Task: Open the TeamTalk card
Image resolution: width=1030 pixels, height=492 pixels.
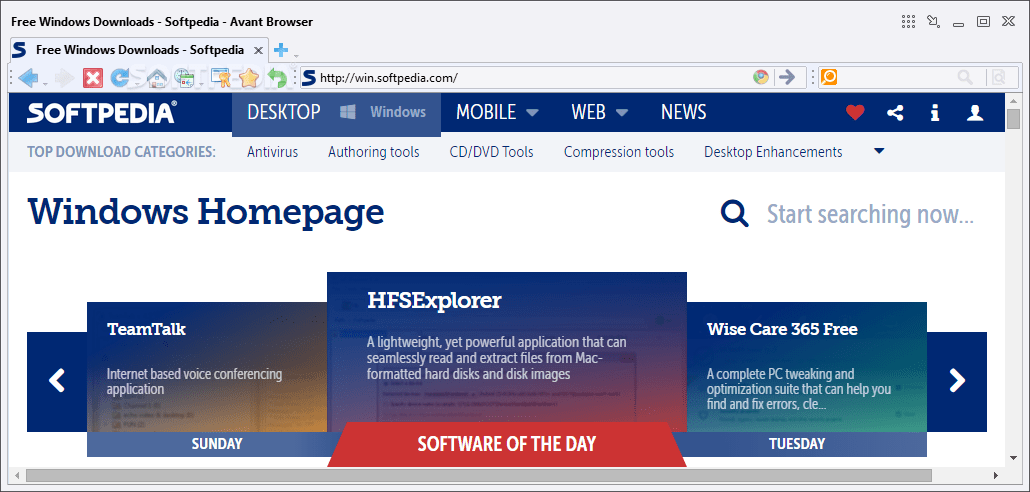Action: [207, 367]
